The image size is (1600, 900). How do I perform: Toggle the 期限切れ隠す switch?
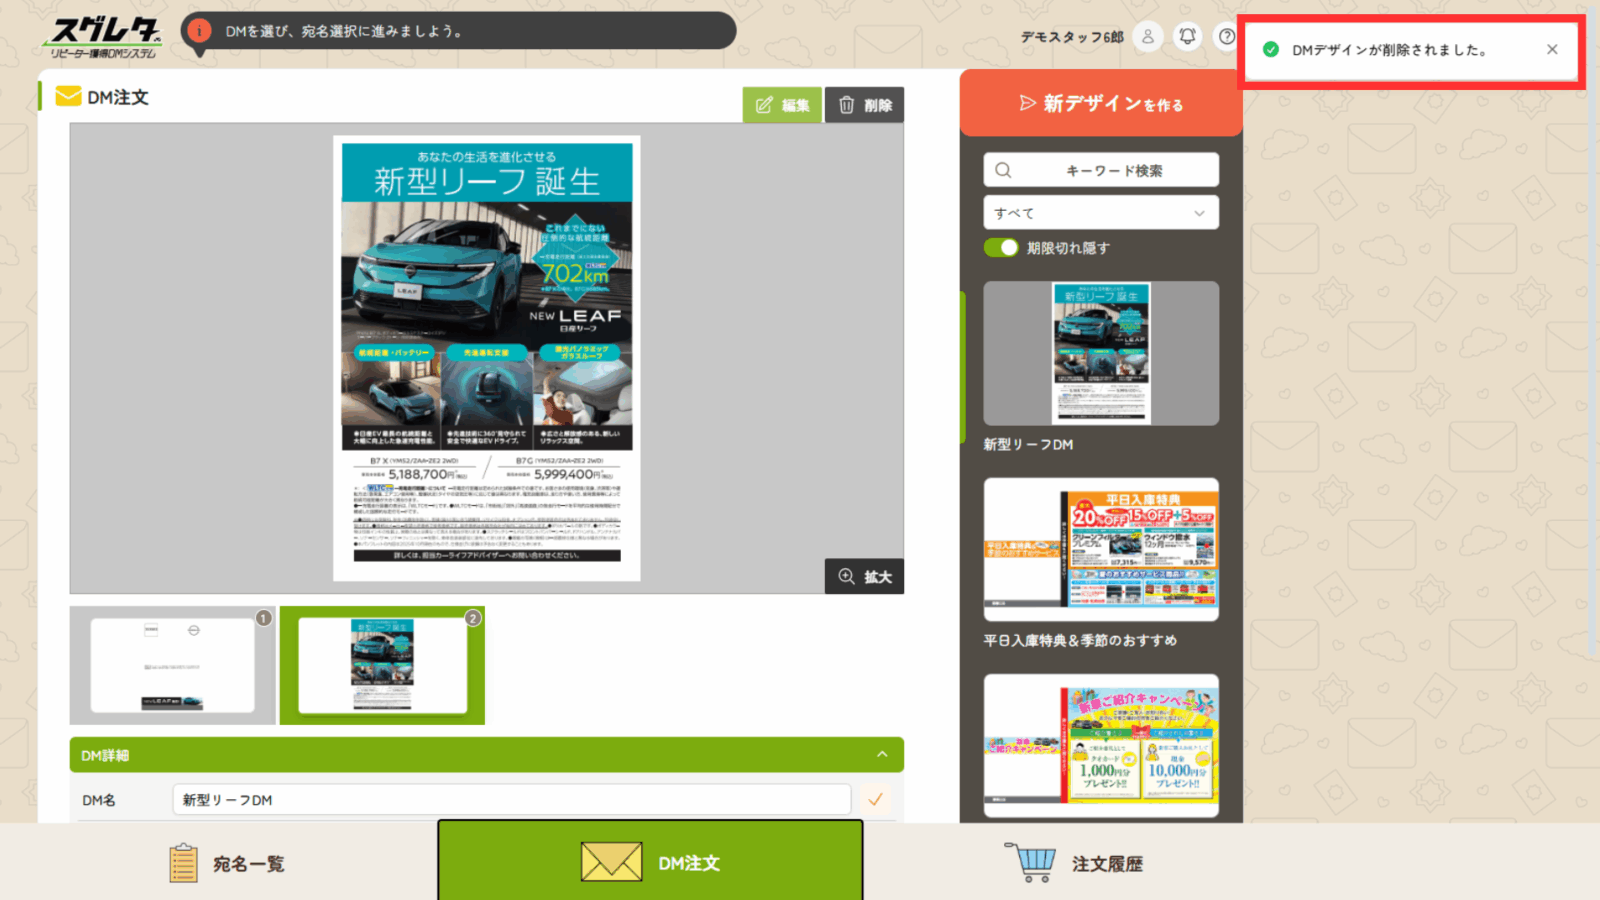click(1001, 248)
